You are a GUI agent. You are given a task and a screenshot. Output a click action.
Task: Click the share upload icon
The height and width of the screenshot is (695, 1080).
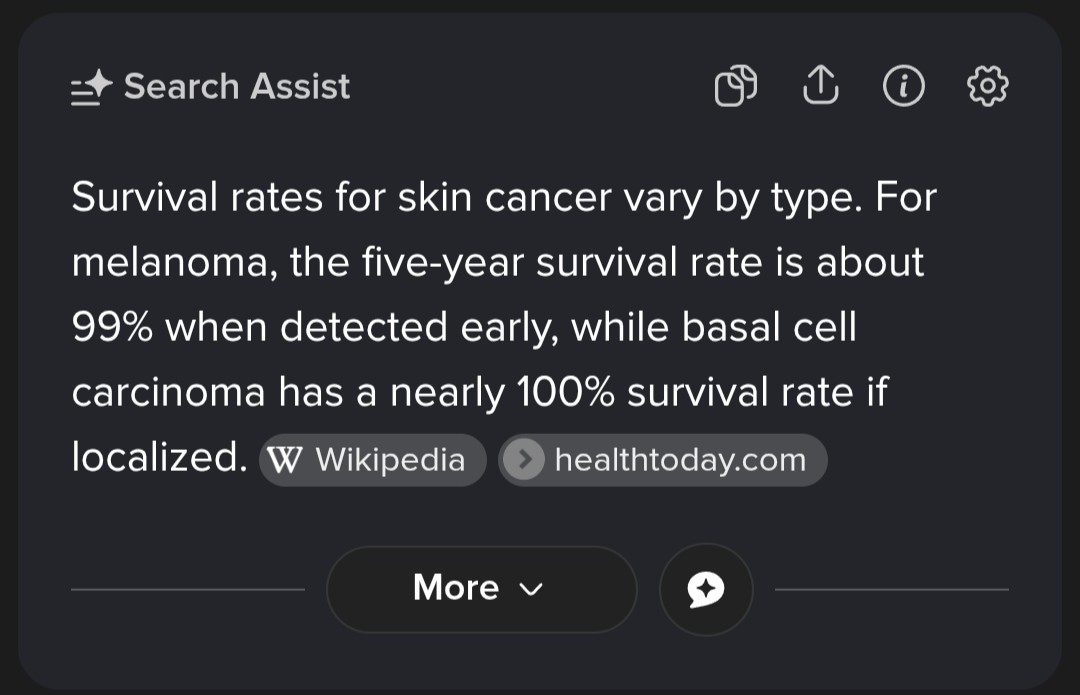pos(820,87)
